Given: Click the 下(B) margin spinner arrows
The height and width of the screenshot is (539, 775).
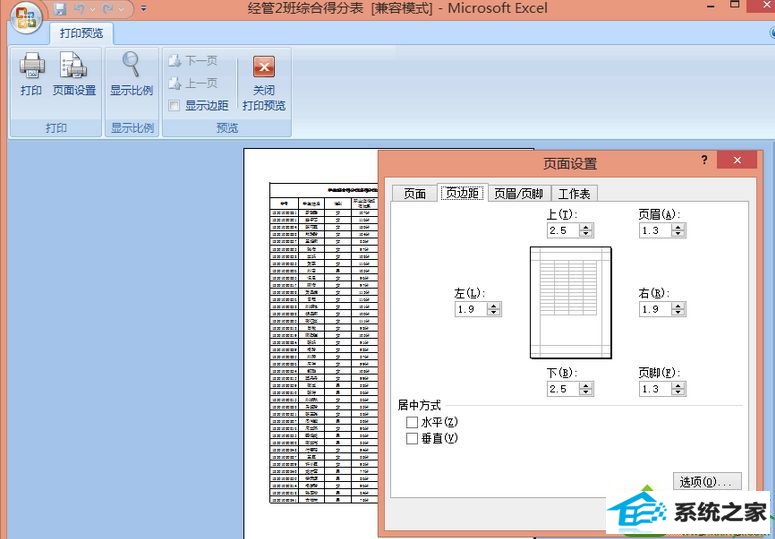Looking at the screenshot, I should (x=586, y=389).
